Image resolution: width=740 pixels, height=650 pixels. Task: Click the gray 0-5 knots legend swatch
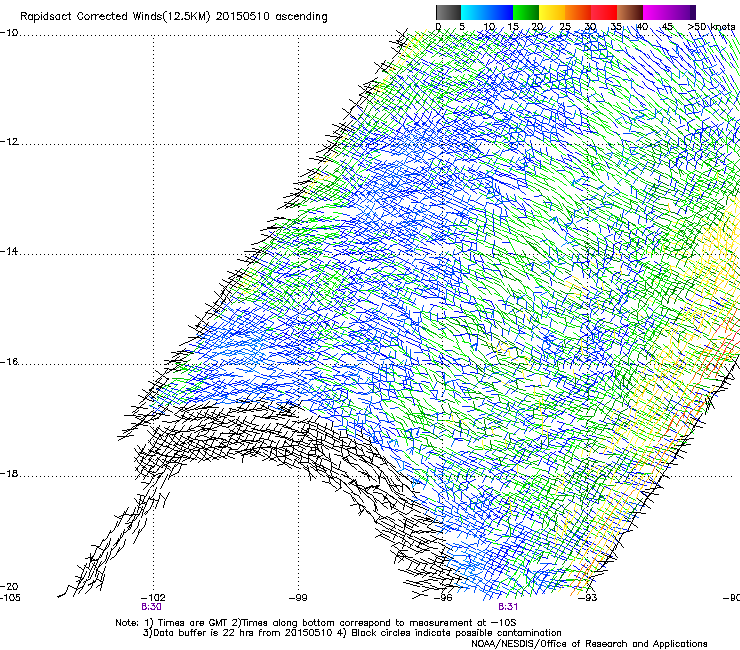click(448, 12)
